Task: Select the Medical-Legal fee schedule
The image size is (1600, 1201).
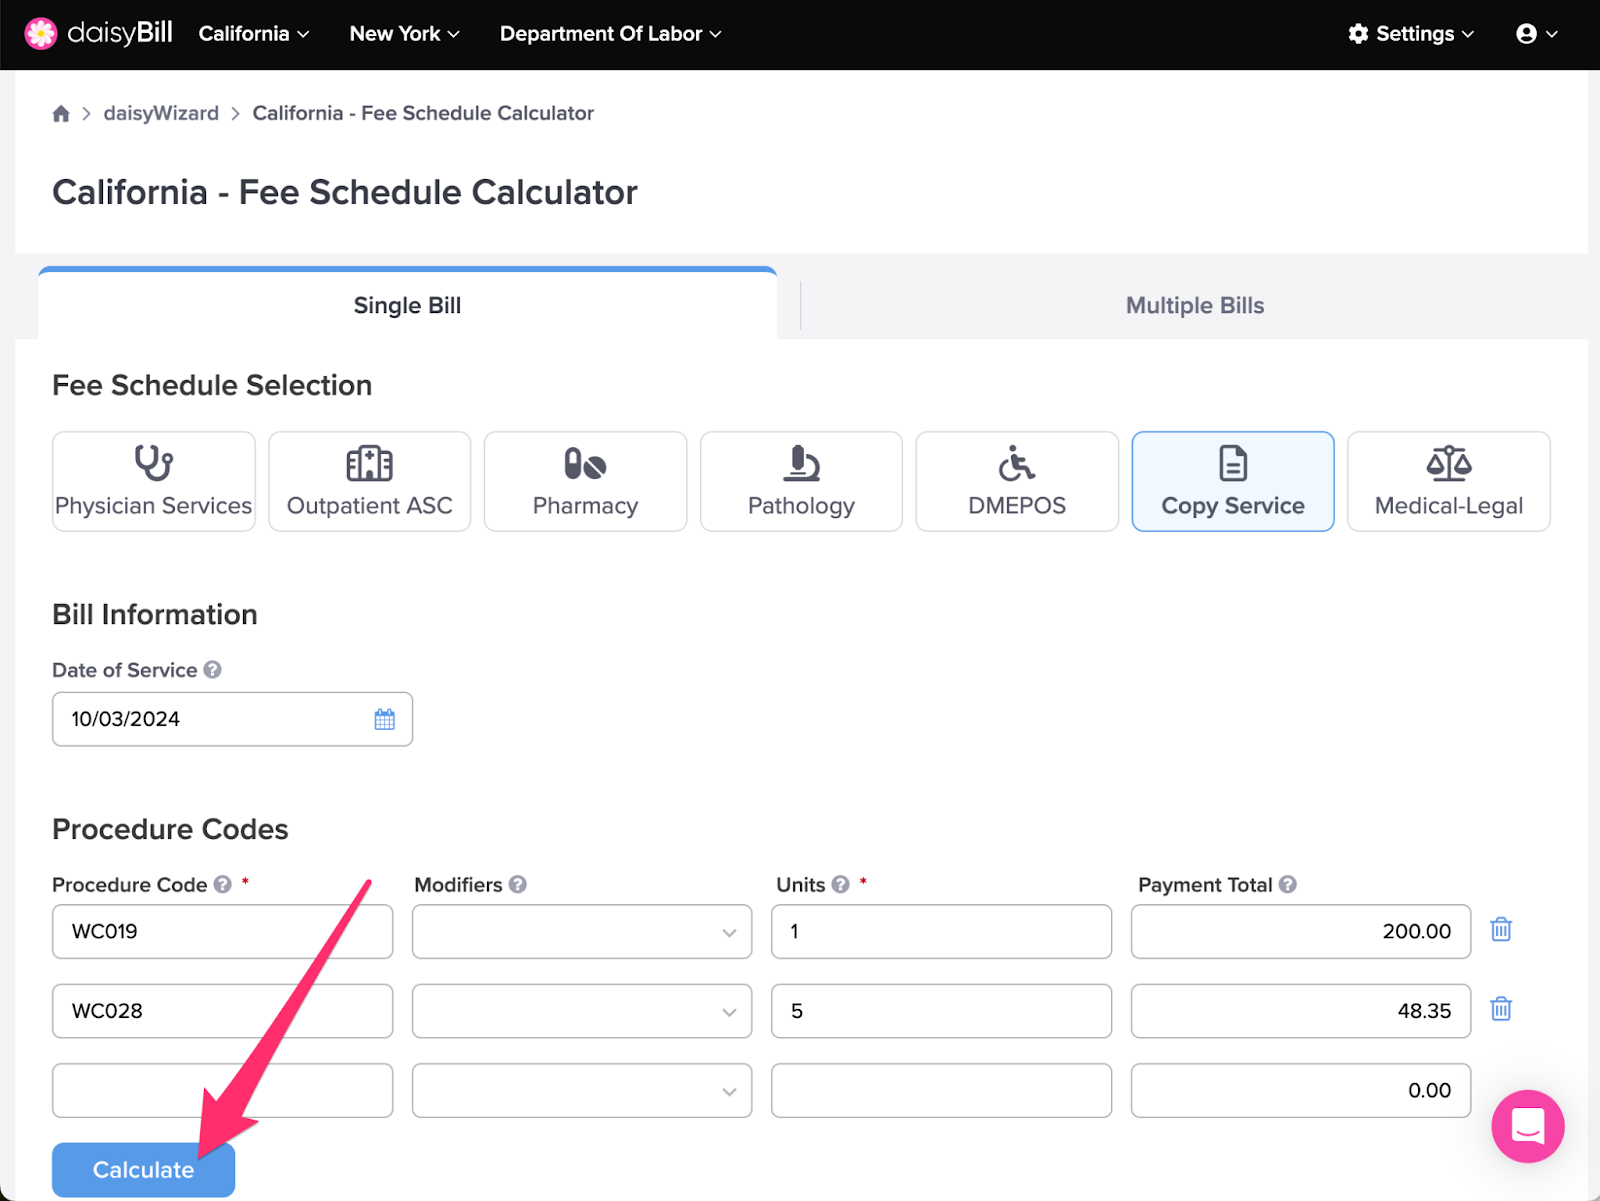Action: (1449, 481)
